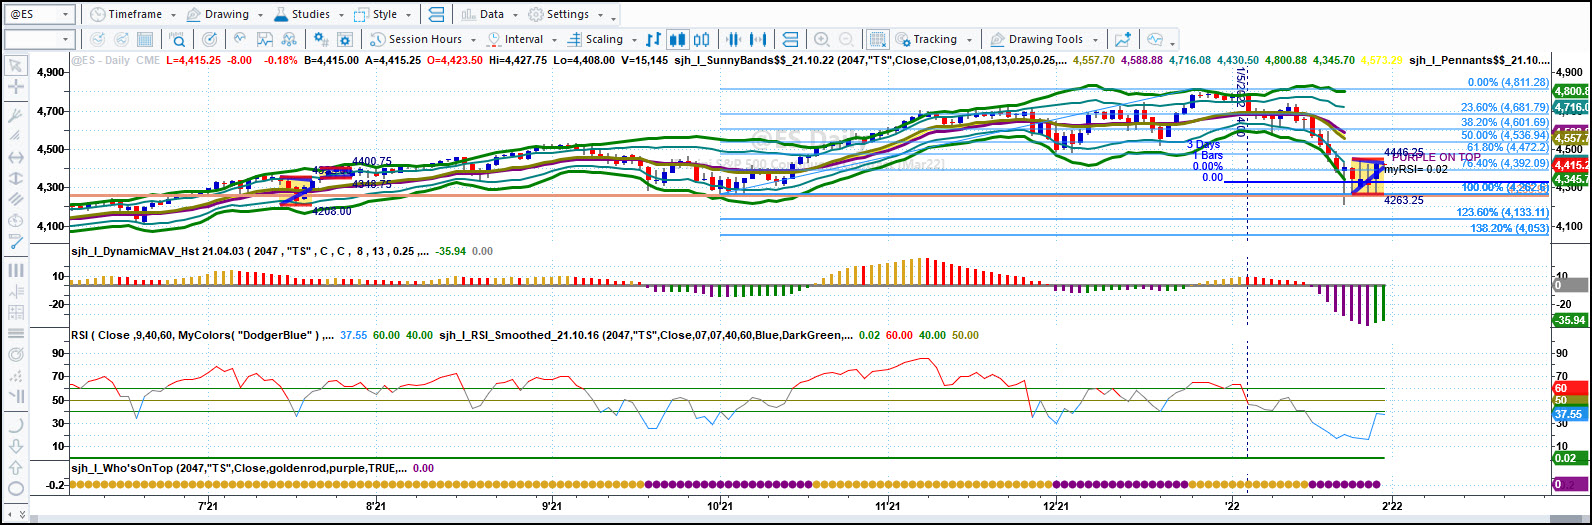Open the boxed gear settings icon

(345, 40)
